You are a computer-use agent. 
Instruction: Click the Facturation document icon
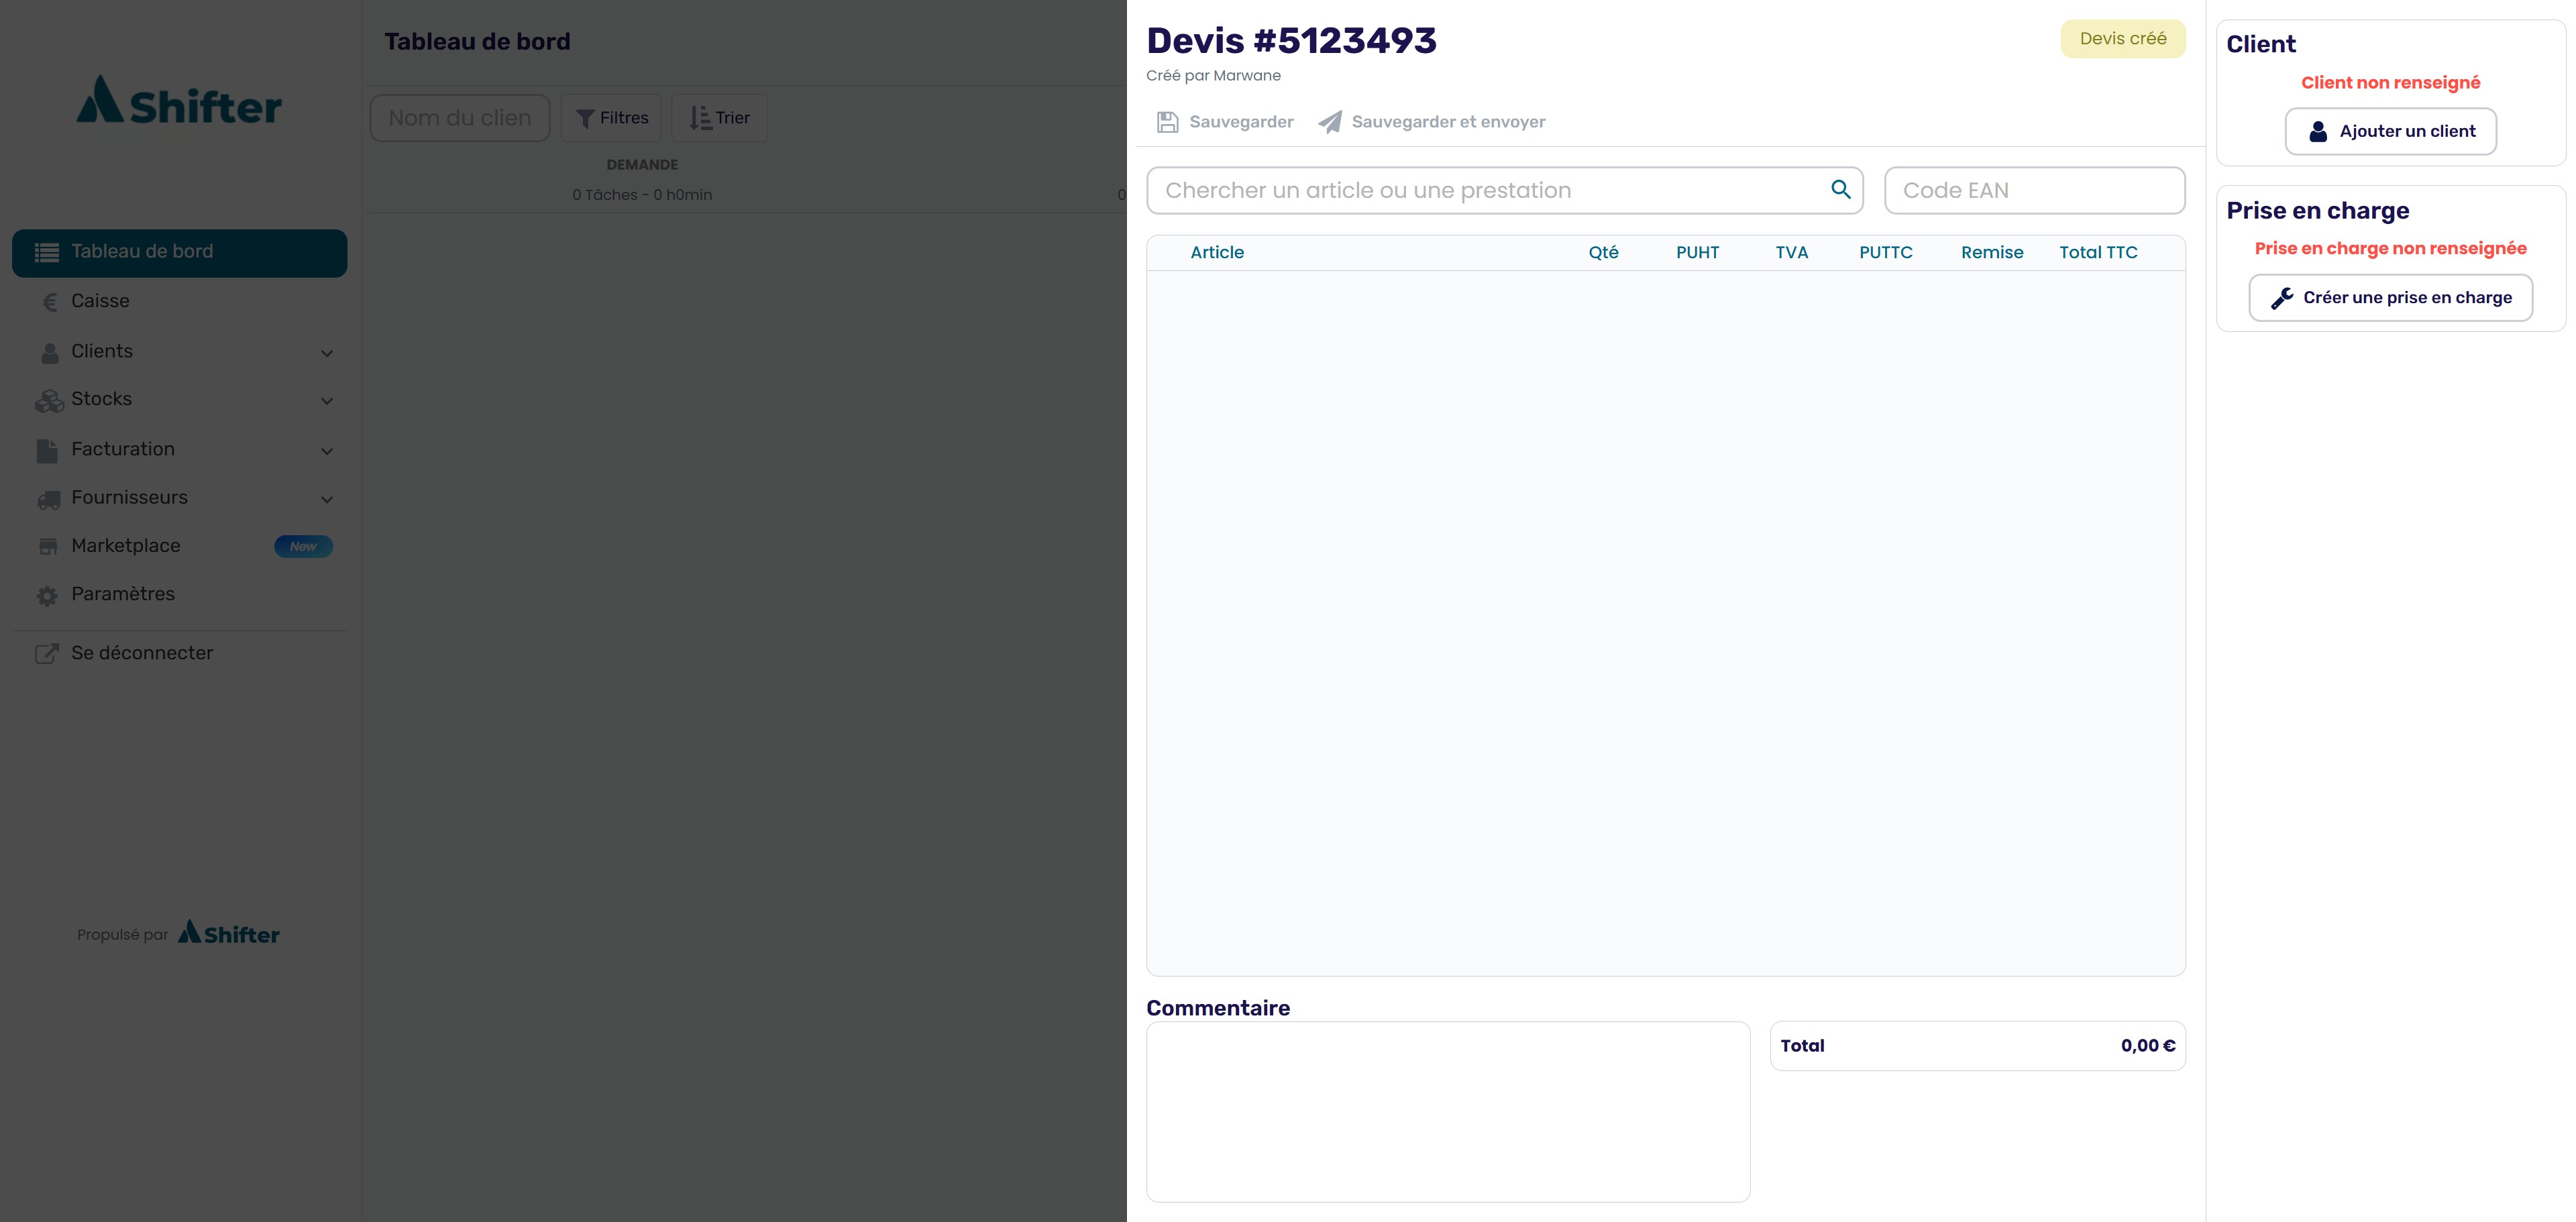click(x=47, y=451)
